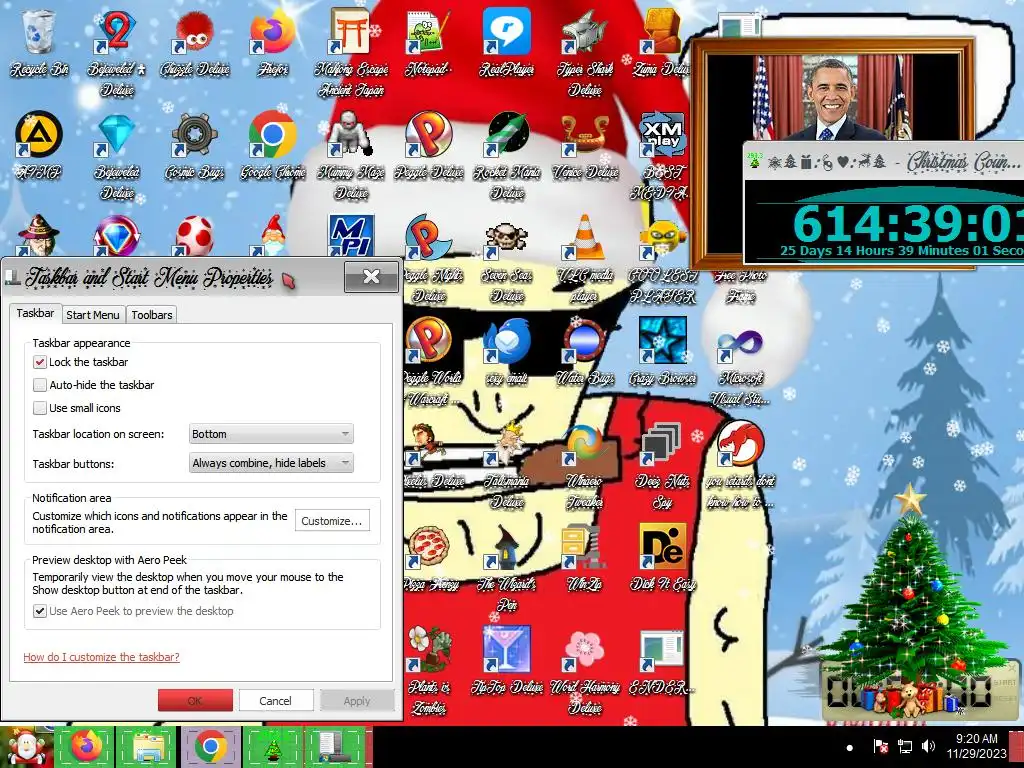Switch to the Start Menu tab

tap(93, 315)
